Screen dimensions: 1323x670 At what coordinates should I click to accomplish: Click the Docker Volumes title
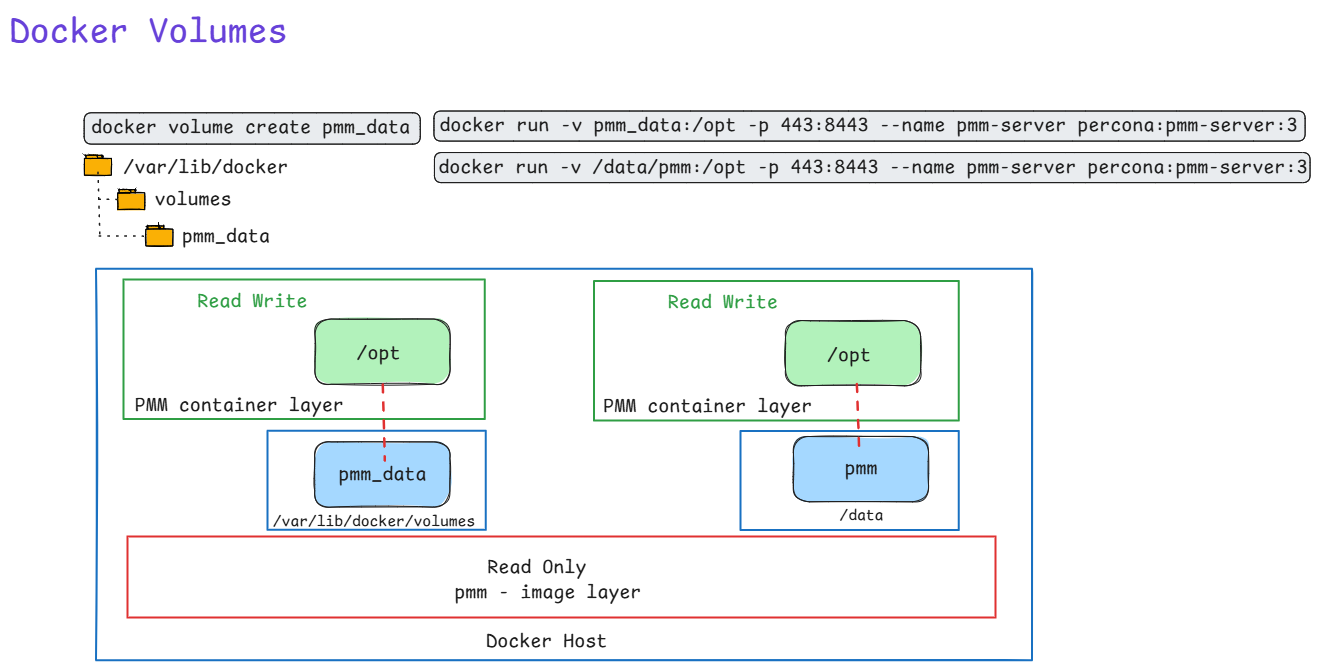(148, 31)
